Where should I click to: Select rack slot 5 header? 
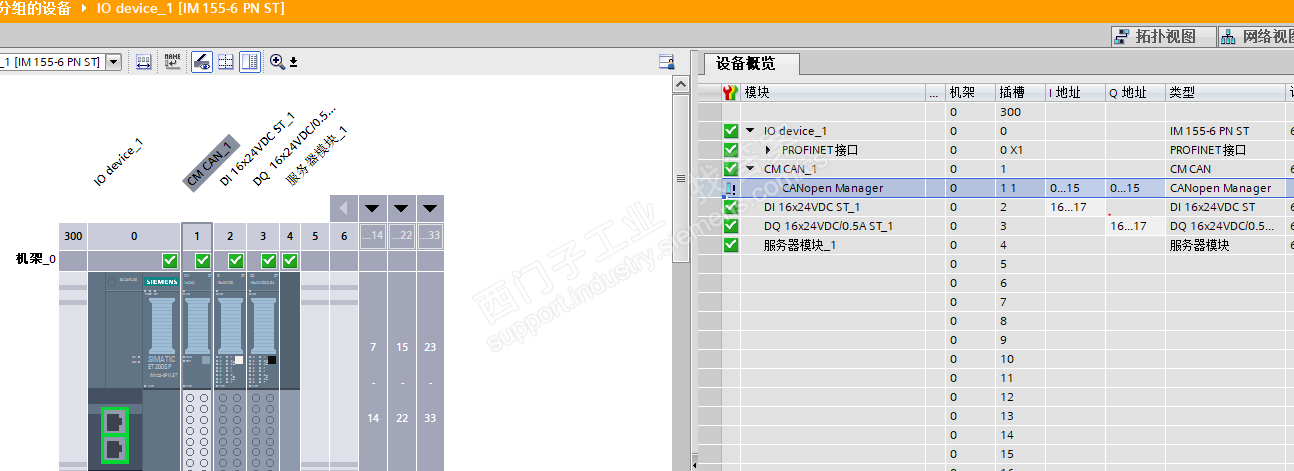pyautogui.click(x=315, y=236)
